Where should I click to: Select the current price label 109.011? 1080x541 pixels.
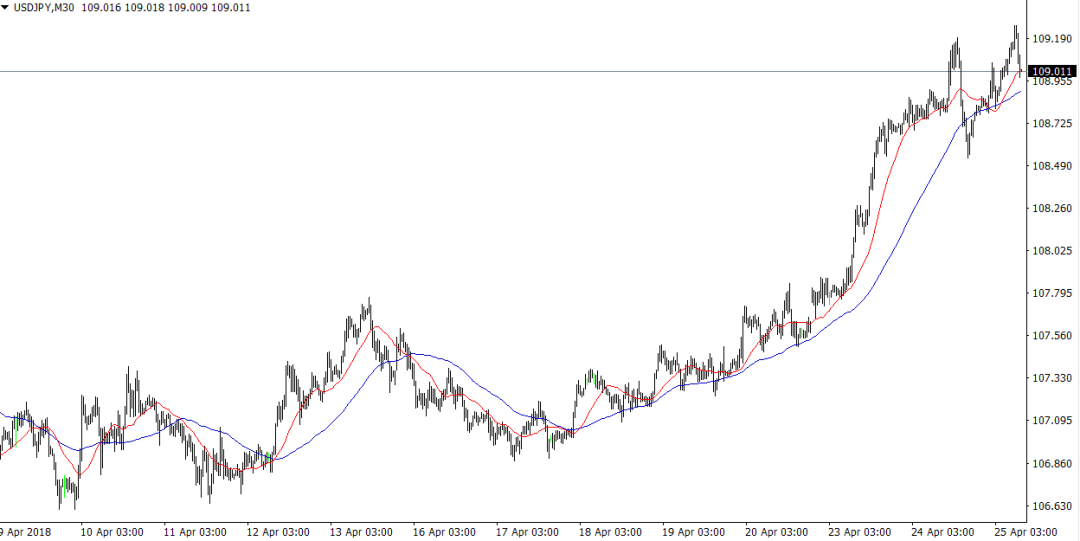[x=1052, y=72]
